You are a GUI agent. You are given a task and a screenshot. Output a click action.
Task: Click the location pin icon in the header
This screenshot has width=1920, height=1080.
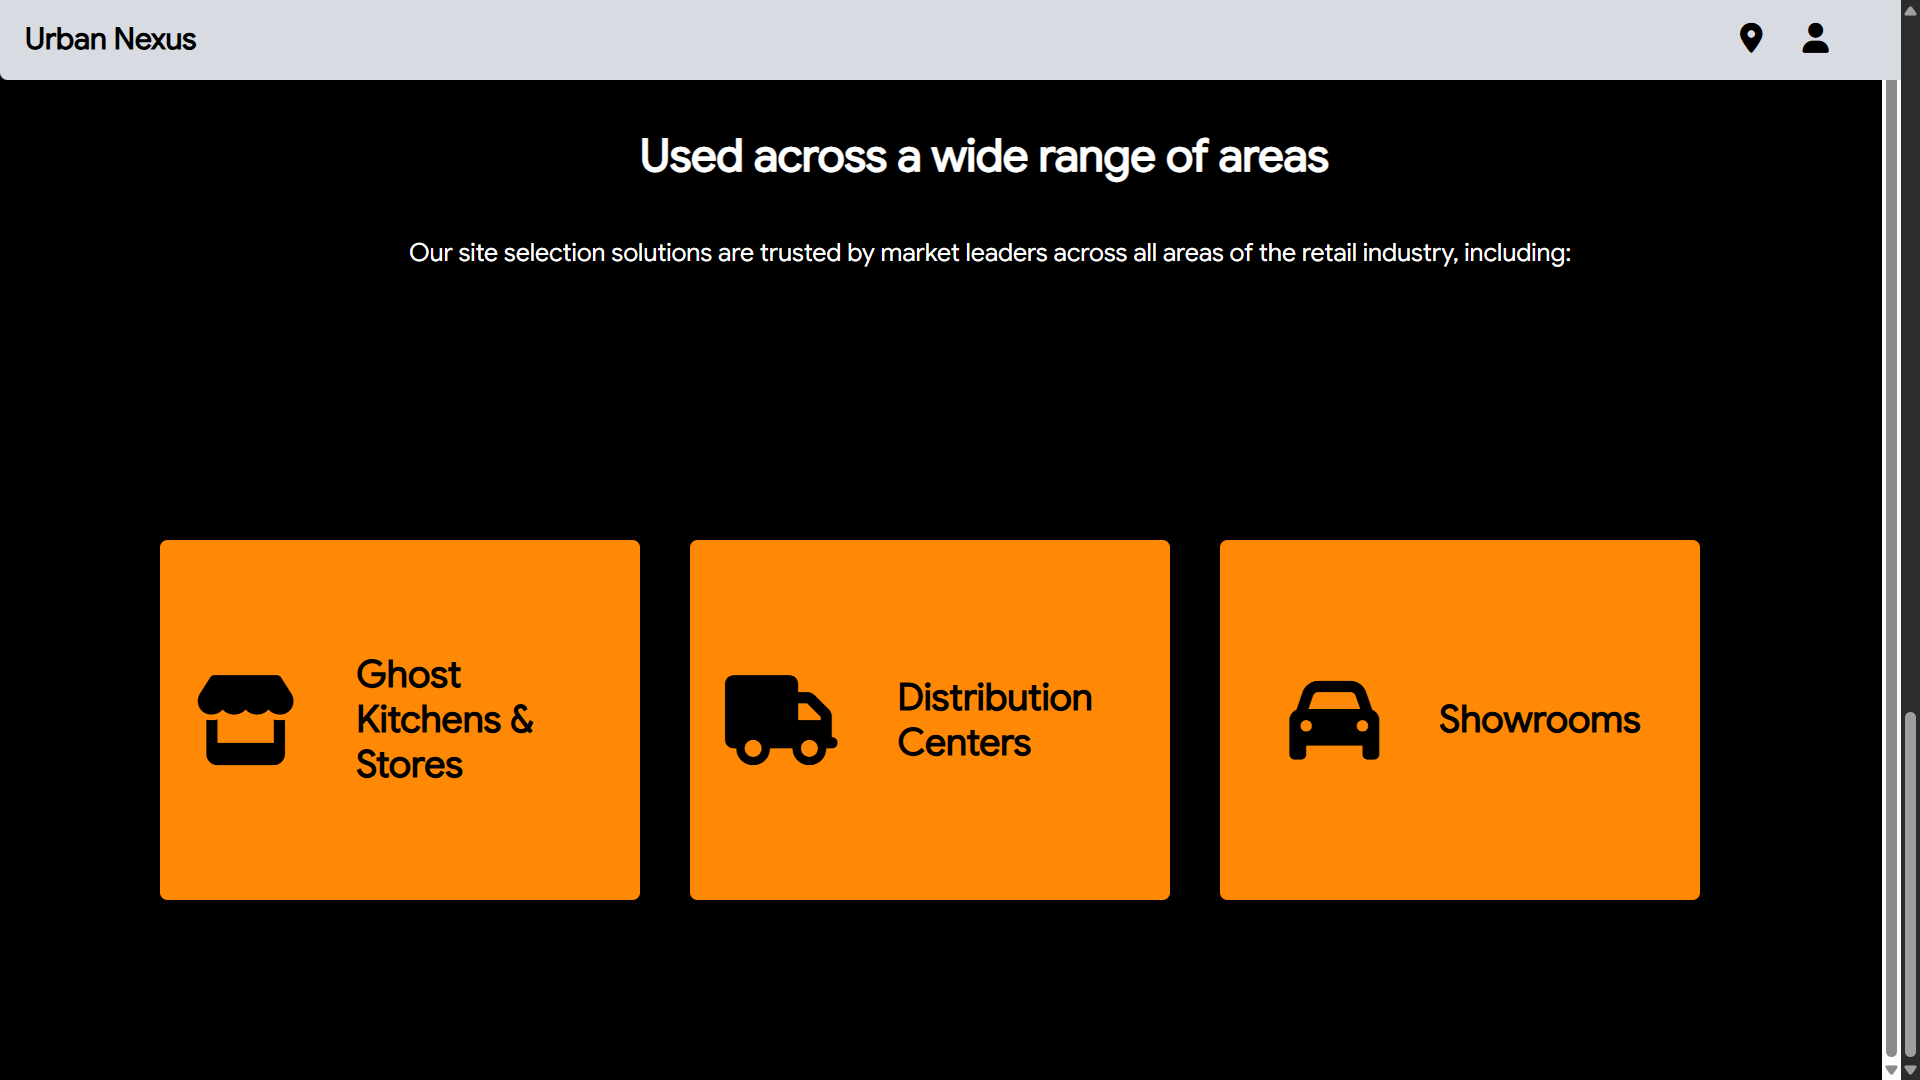(1750, 38)
